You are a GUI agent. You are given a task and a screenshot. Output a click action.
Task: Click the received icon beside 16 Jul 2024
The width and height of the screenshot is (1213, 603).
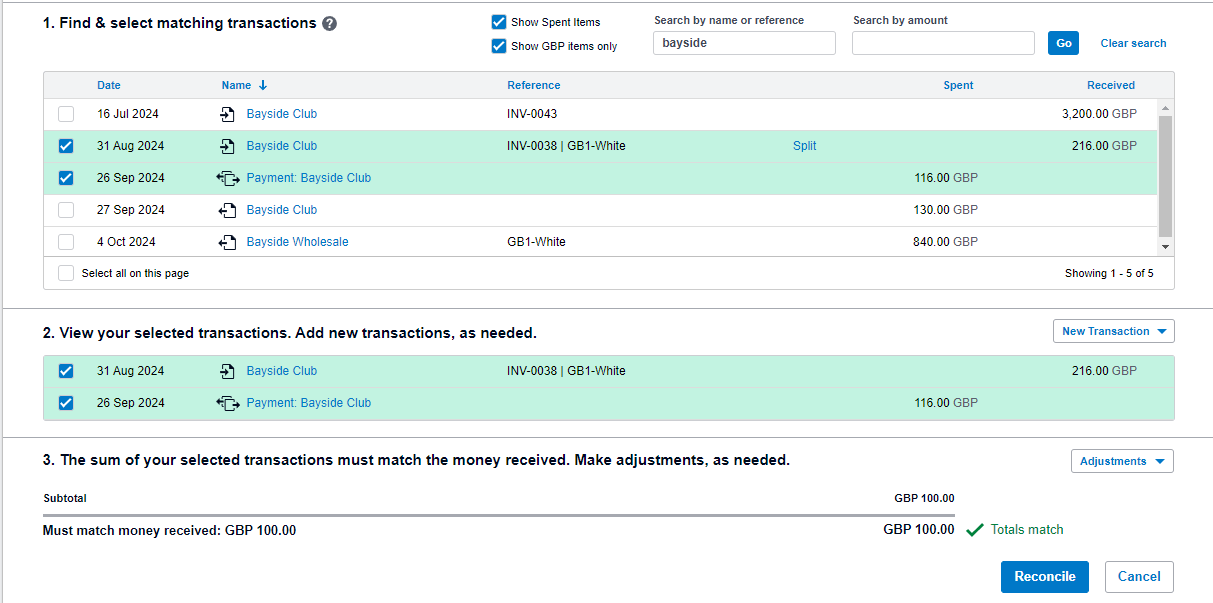227,114
